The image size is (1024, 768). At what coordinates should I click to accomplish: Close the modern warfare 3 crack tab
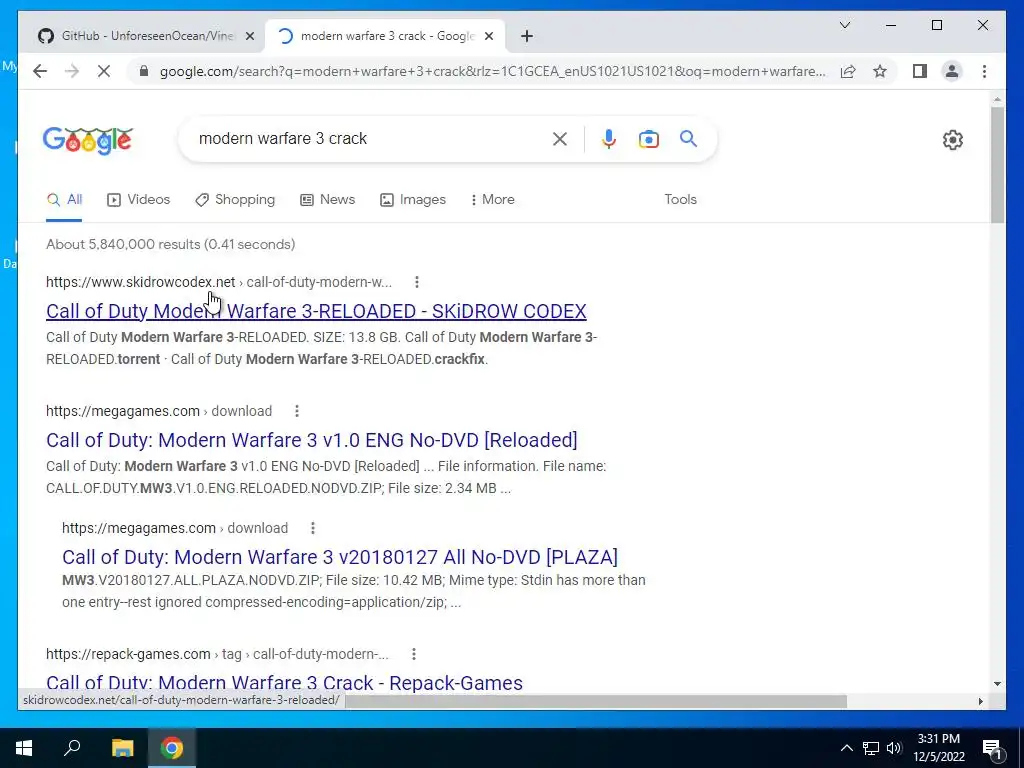(488, 36)
